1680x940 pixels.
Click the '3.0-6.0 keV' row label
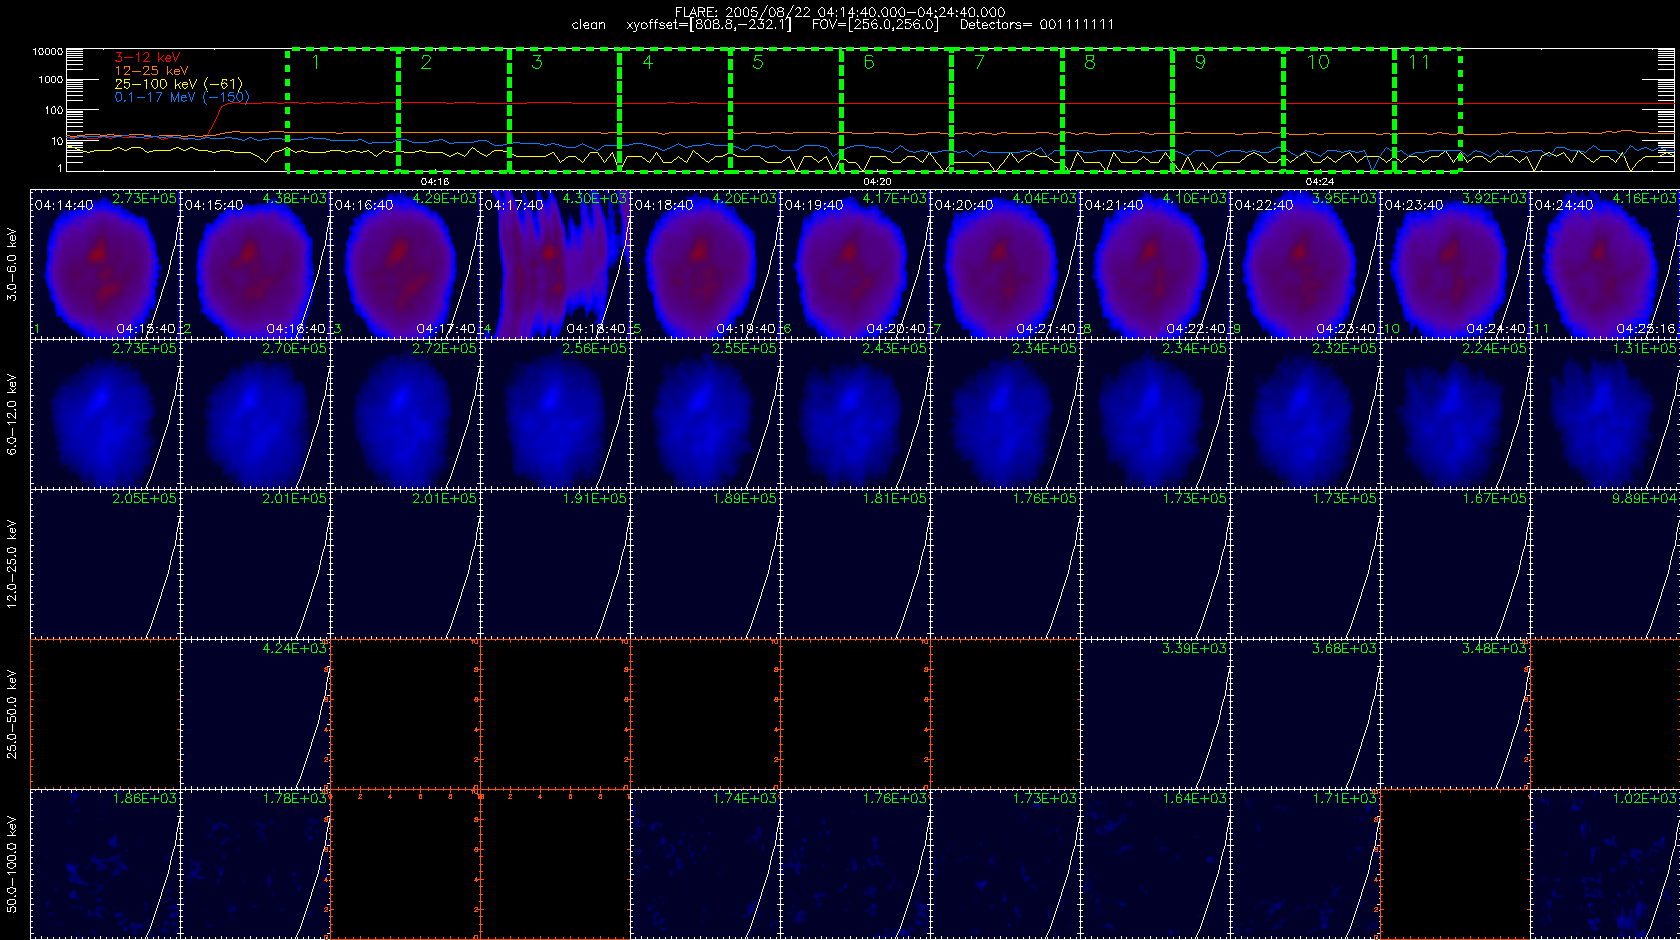(x=12, y=264)
